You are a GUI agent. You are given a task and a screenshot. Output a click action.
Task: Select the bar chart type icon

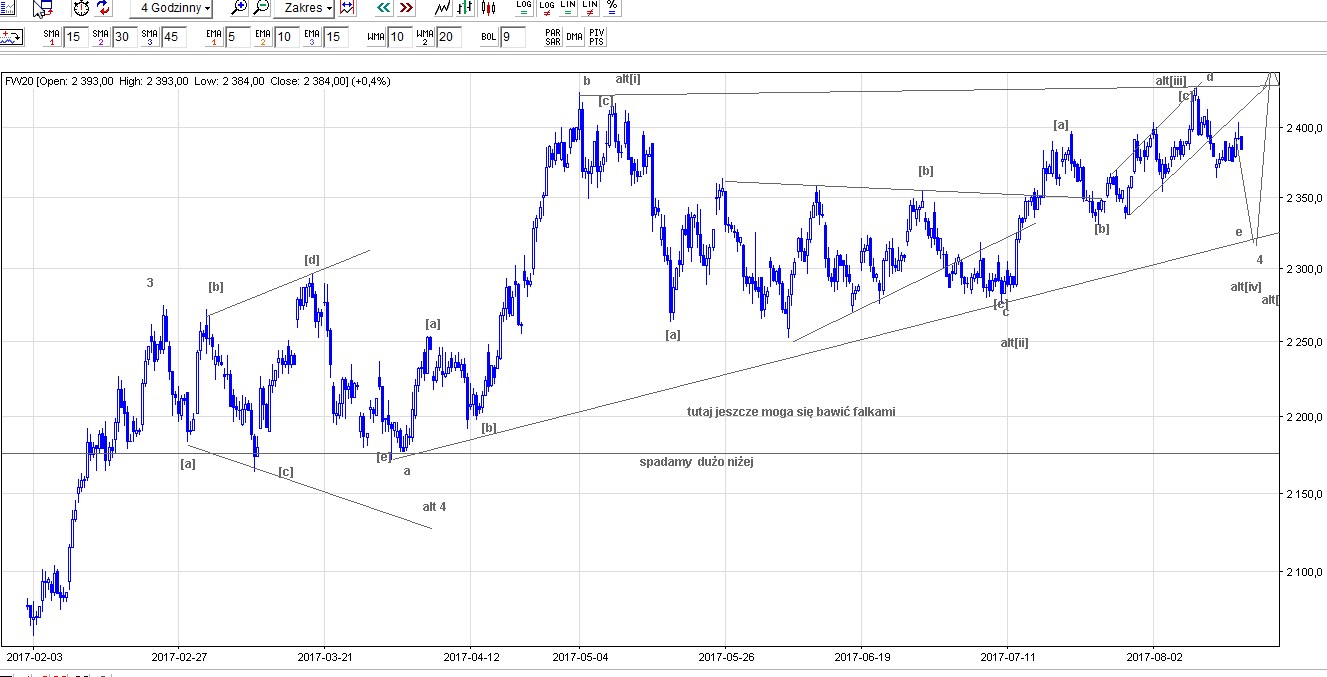pyautogui.click(x=465, y=8)
